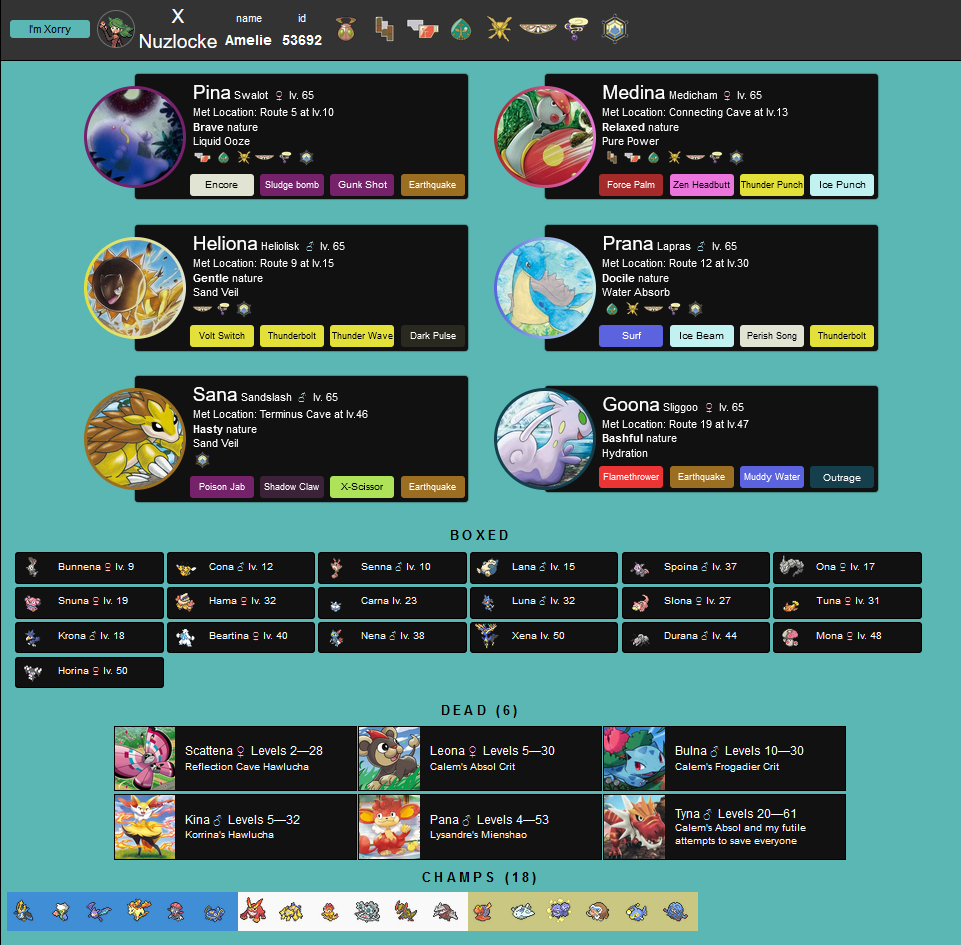Open Heliona the Heliolisk's portrait
Viewport: 961px width, 945px height.
[x=135, y=288]
